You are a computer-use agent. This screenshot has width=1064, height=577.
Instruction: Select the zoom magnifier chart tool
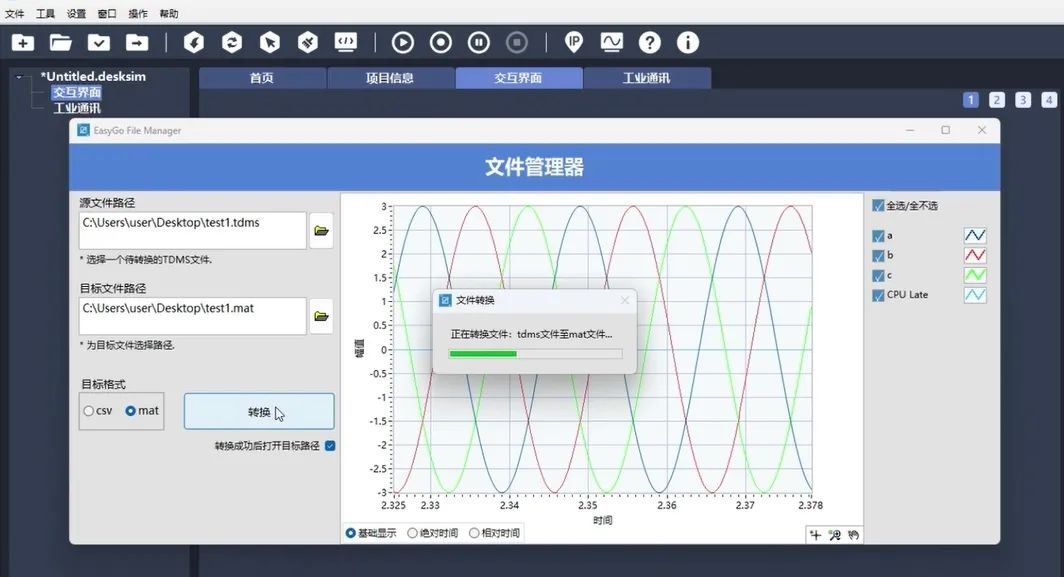pyautogui.click(x=835, y=535)
